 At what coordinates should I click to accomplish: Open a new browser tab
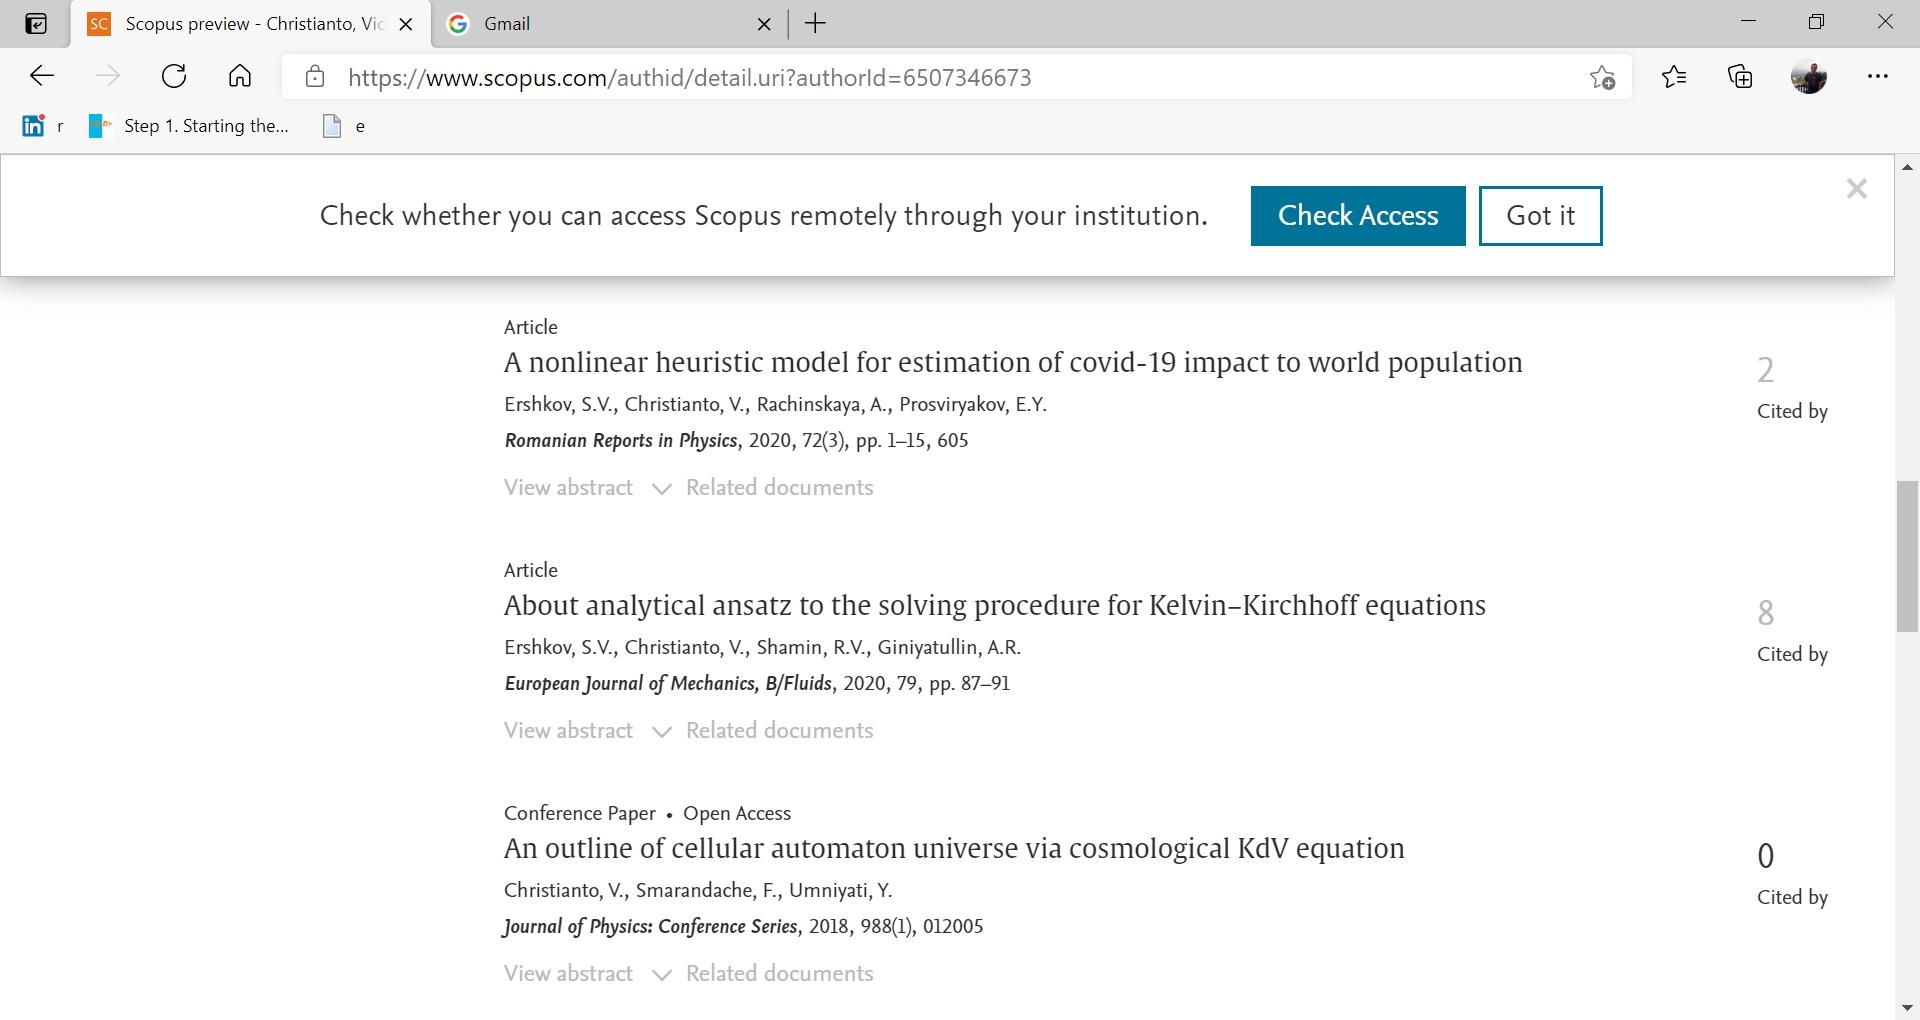[815, 24]
